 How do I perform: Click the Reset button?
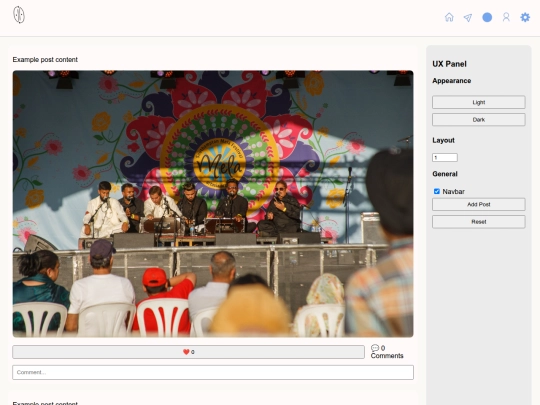point(479,222)
